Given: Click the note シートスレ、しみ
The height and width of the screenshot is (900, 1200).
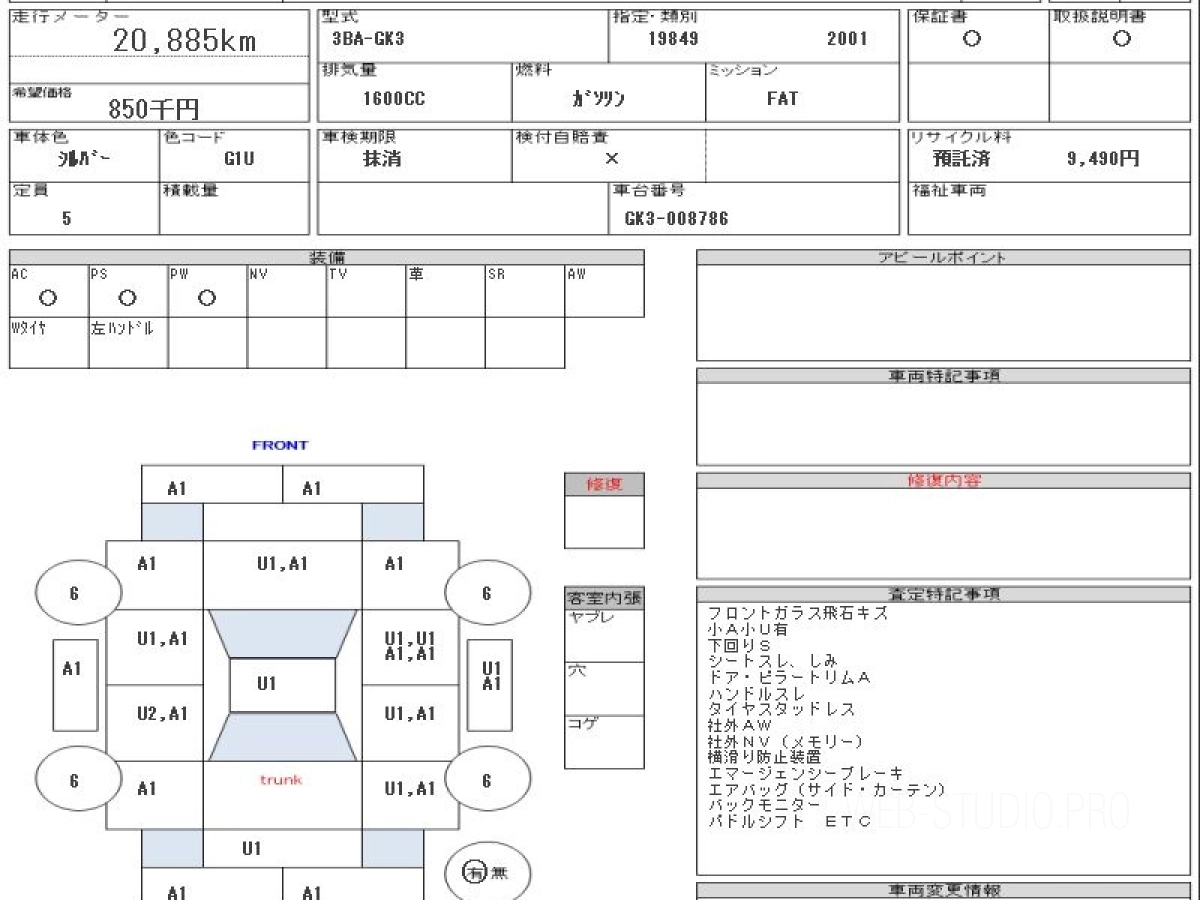Looking at the screenshot, I should [771, 662].
